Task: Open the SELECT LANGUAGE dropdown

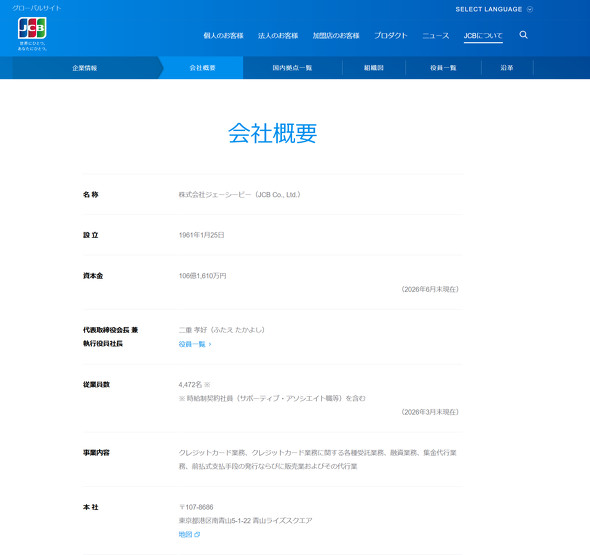Action: point(494,9)
